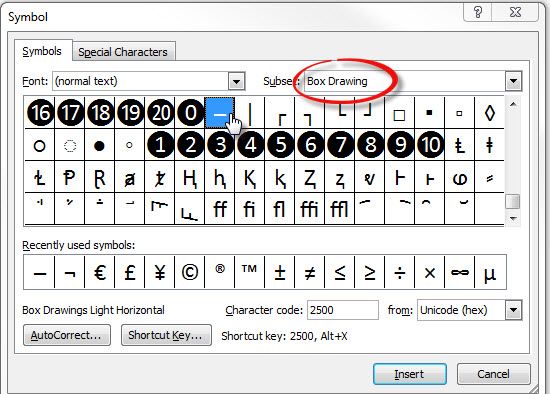
Task: Open the Shortcut Key... button
Action: [166, 335]
